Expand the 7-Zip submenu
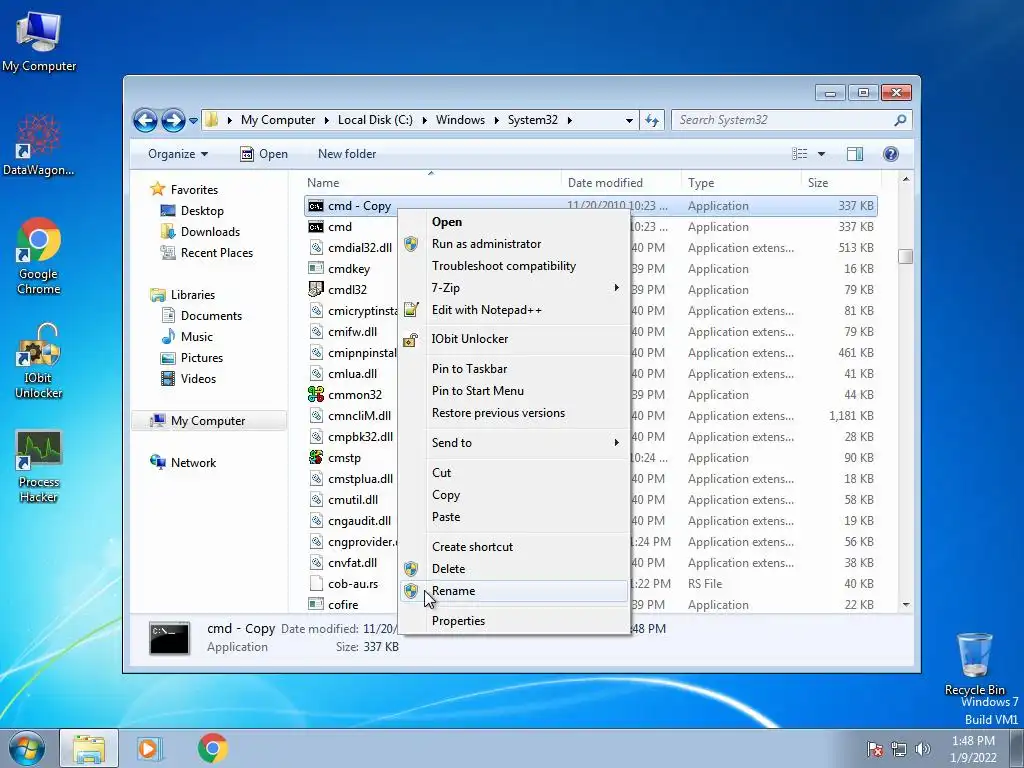 [513, 288]
